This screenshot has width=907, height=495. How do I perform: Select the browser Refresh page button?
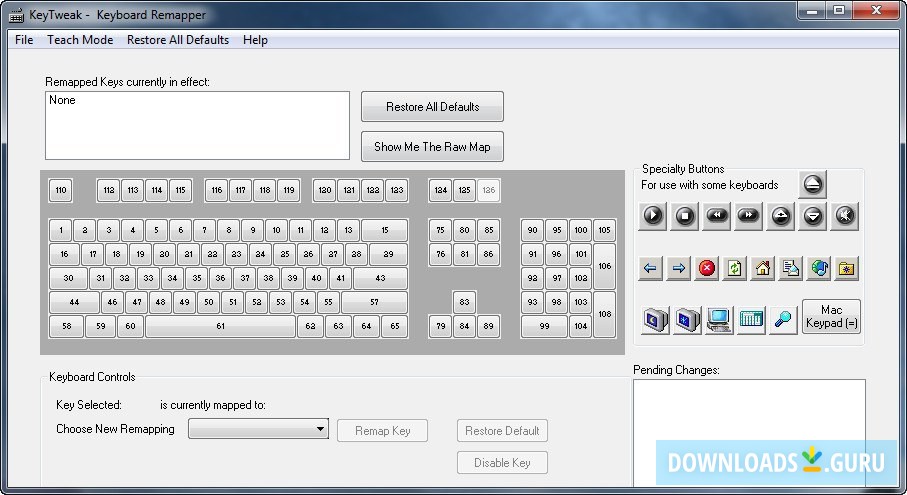[x=735, y=268]
